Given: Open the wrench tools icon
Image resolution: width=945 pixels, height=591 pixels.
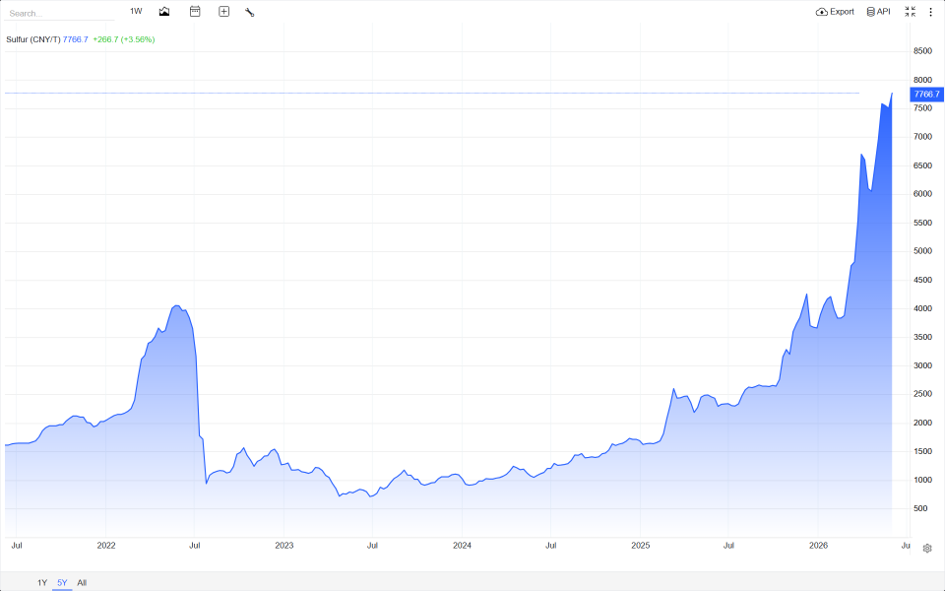Looking at the screenshot, I should (250, 12).
